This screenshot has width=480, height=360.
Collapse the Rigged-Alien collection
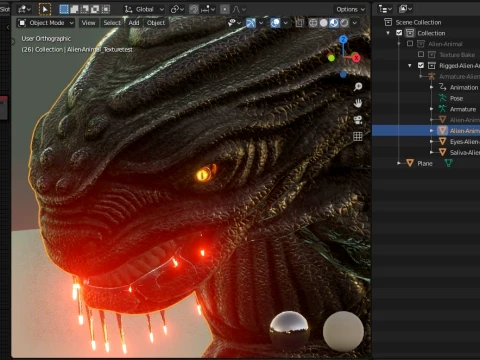[x=410, y=66]
